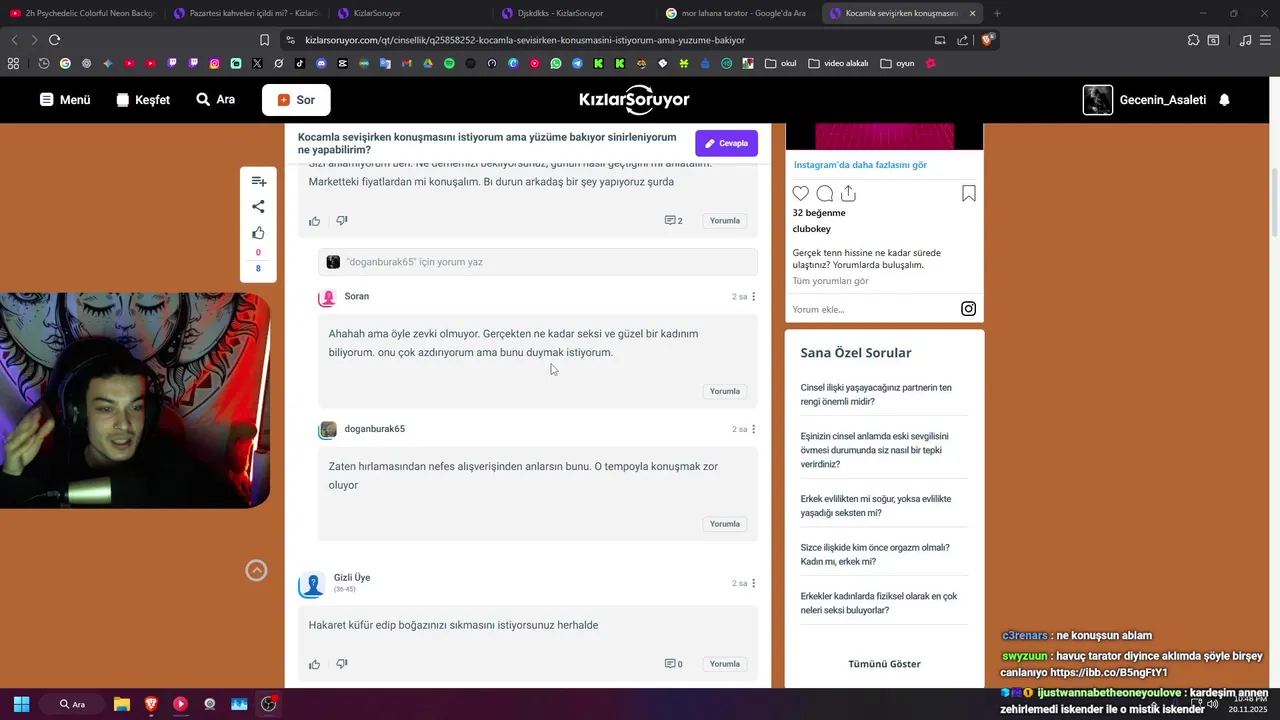The width and height of the screenshot is (1280, 720).
Task: Open notifications bell icon
Action: [x=1224, y=100]
